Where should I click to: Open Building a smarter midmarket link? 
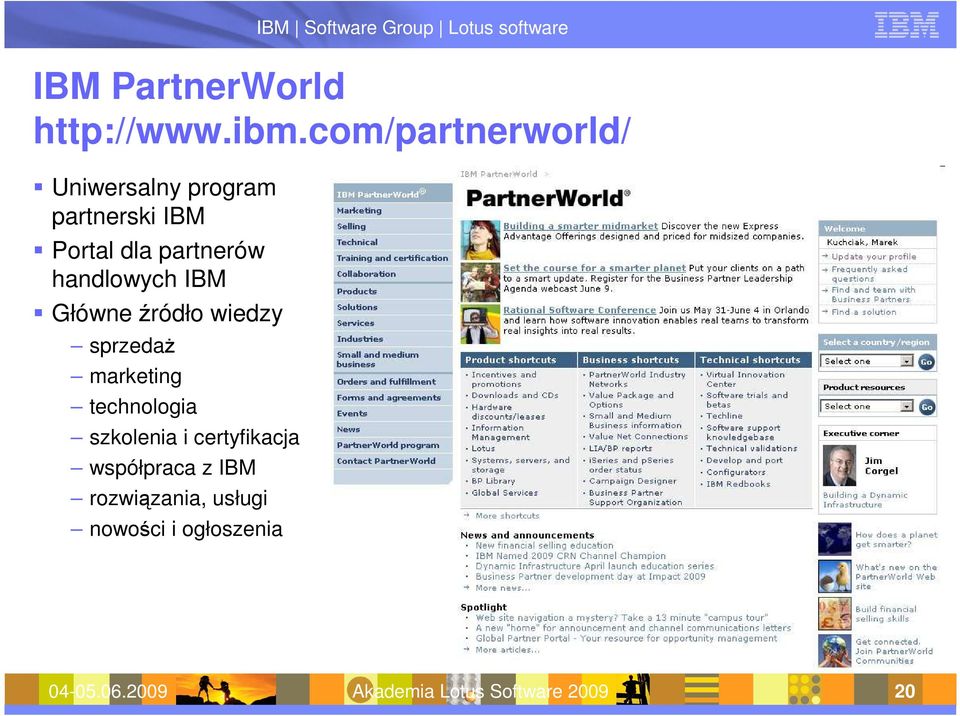tap(580, 226)
